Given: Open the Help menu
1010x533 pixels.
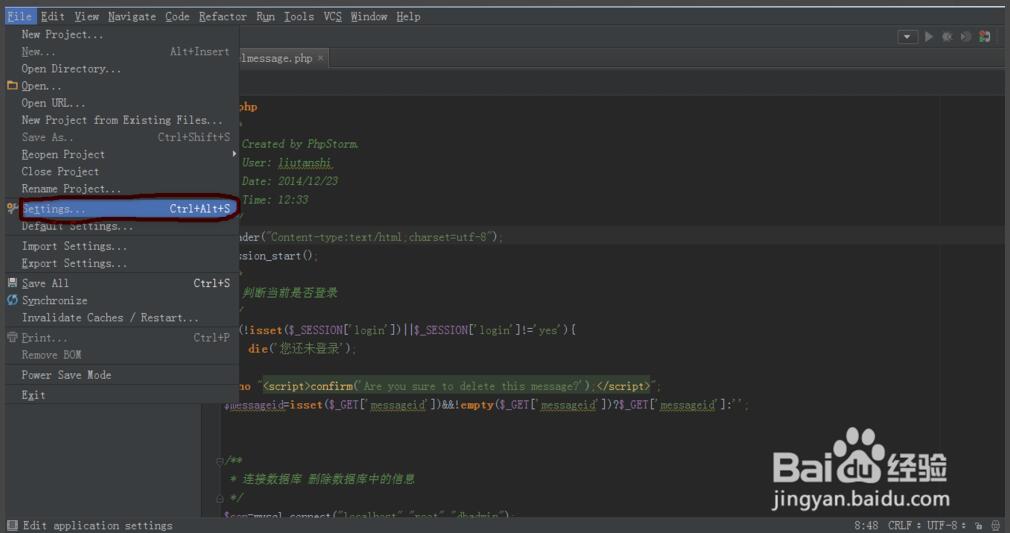Looking at the screenshot, I should [x=408, y=16].
